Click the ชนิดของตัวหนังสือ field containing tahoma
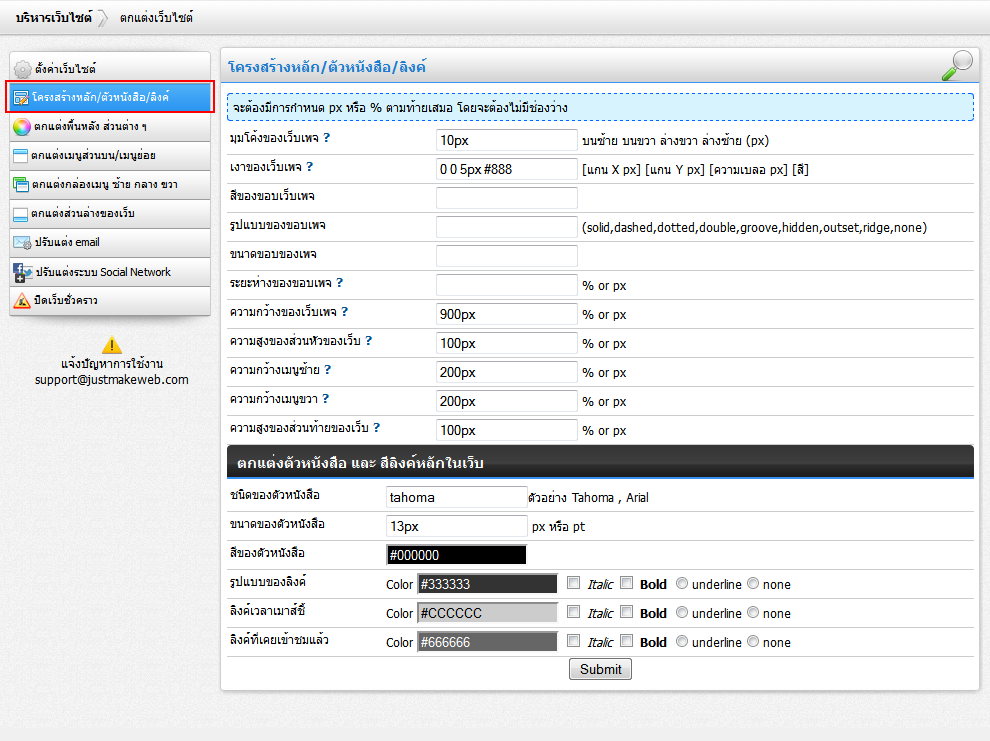This screenshot has width=990, height=741. pyautogui.click(x=456, y=497)
